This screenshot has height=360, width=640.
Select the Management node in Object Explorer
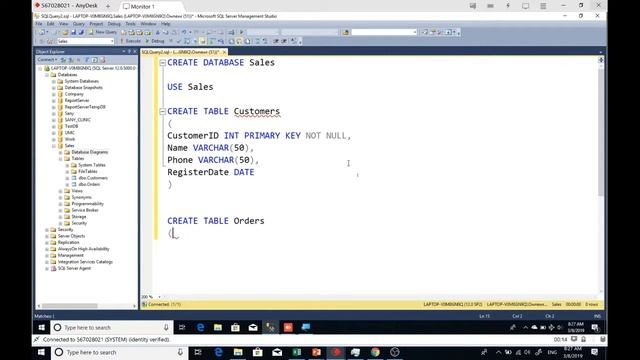pos(71,255)
